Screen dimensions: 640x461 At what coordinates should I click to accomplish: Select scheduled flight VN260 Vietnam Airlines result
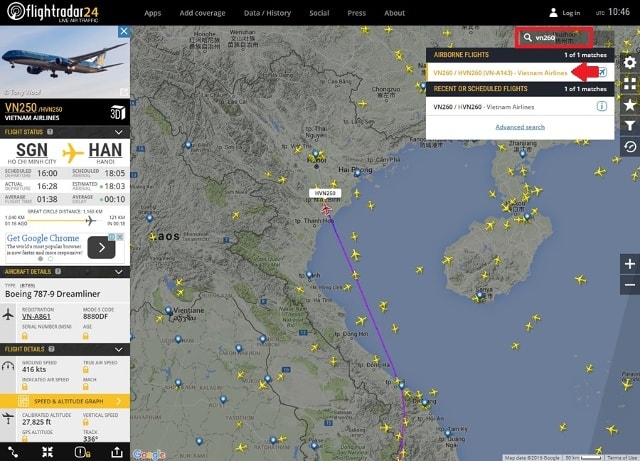coord(520,107)
